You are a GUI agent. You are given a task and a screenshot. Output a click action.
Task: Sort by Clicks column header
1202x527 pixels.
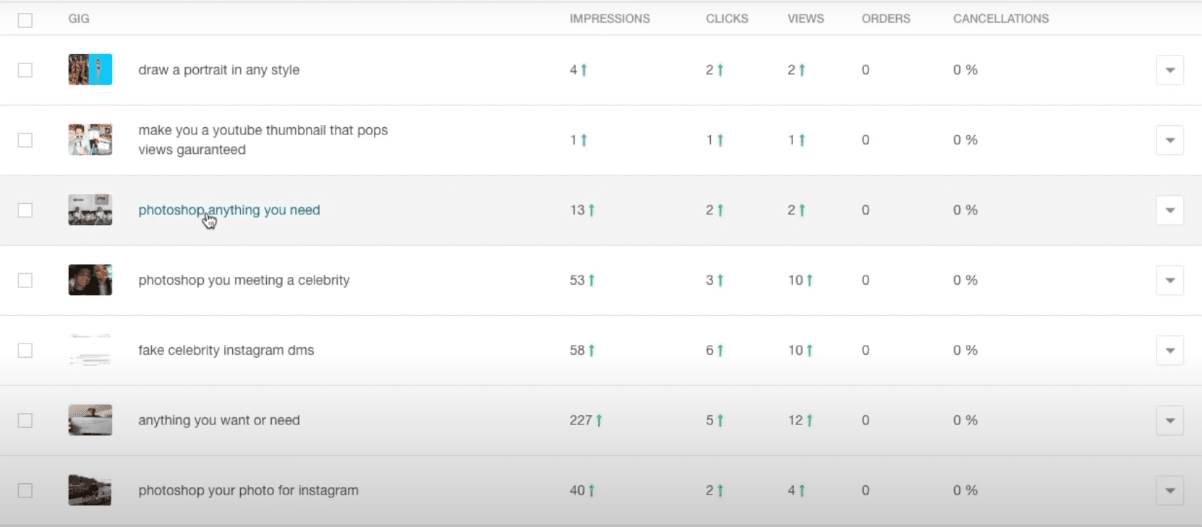pos(728,19)
